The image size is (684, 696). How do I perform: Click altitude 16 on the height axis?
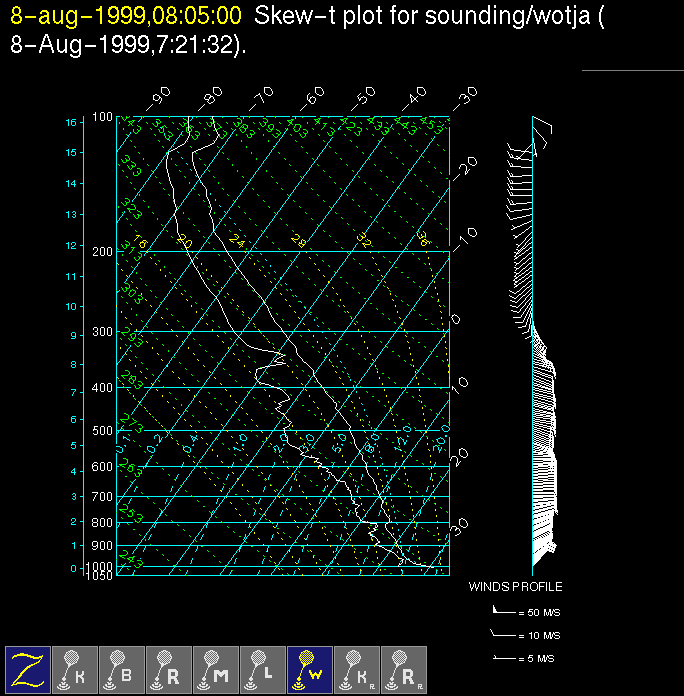click(x=71, y=122)
